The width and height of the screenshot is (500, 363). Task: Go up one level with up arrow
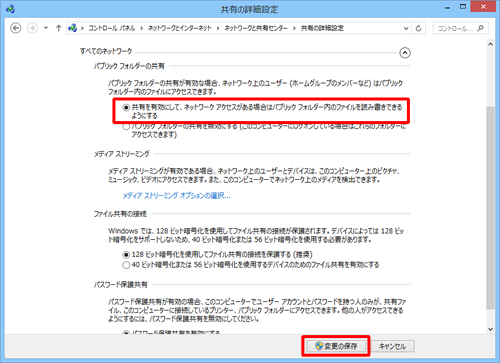pyautogui.click(x=59, y=28)
